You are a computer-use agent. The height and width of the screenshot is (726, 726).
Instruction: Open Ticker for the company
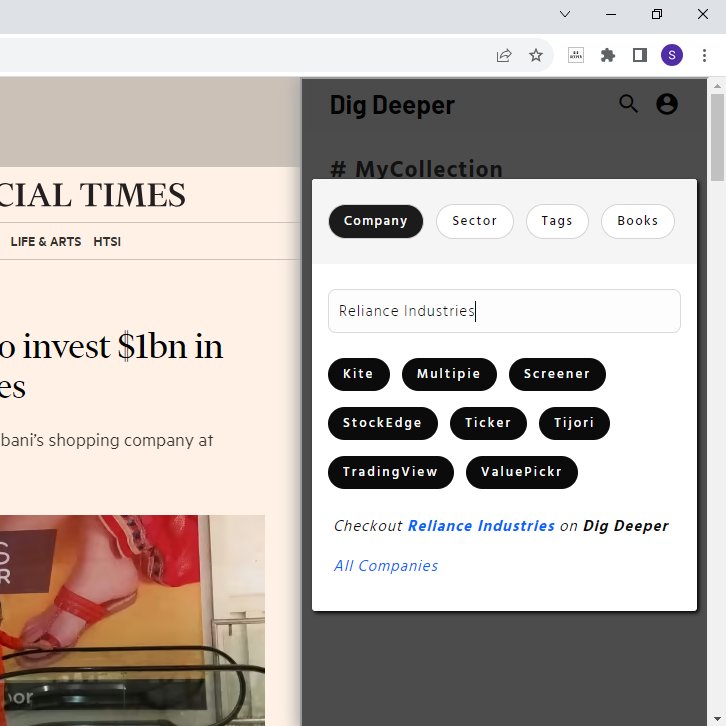[488, 423]
